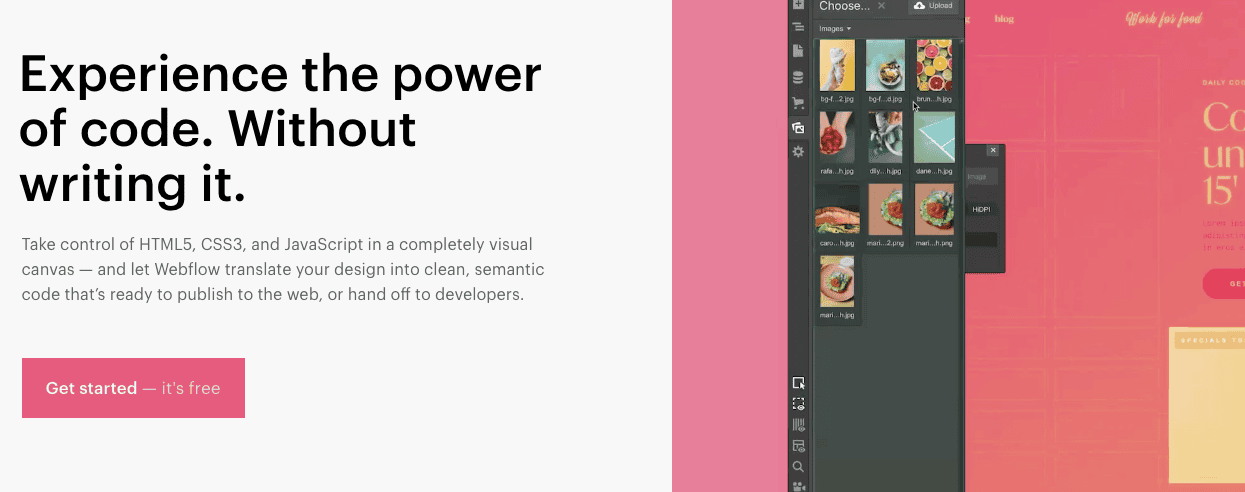Toggle the HiDPI option
The width and height of the screenshot is (1245, 492).
pyautogui.click(x=981, y=209)
